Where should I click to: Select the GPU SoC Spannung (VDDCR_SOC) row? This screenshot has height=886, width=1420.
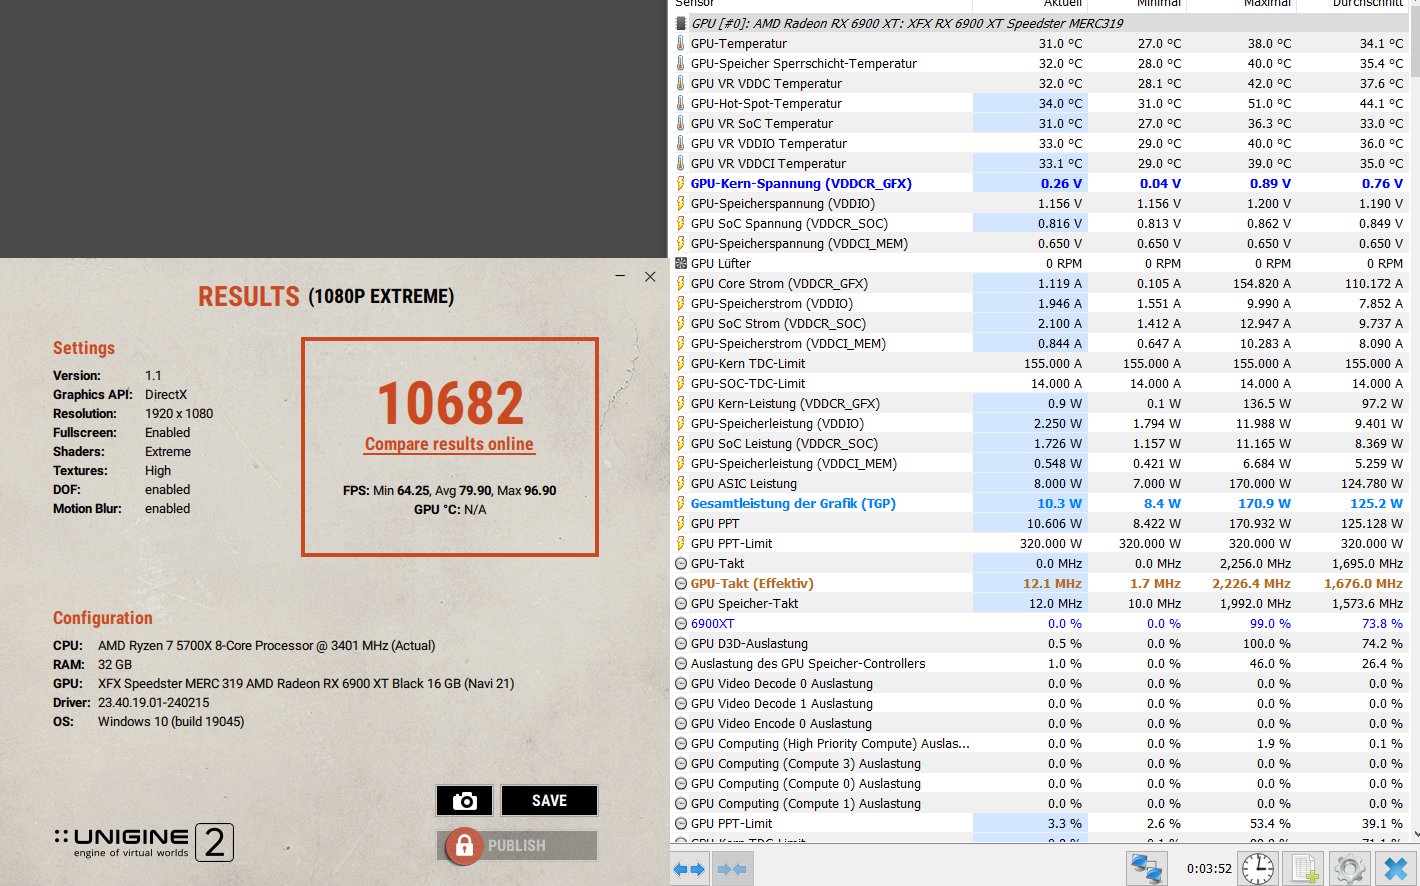pos(1040,223)
